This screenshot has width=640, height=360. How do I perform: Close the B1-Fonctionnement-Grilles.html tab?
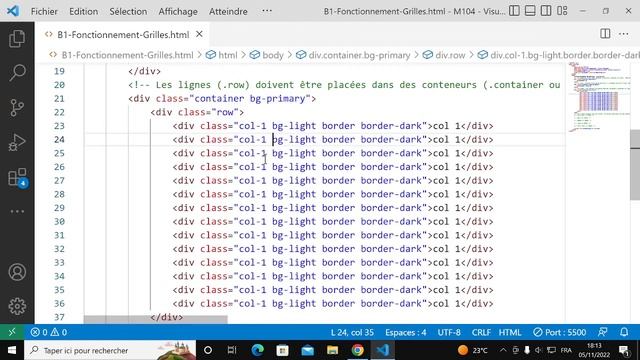pos(199,34)
